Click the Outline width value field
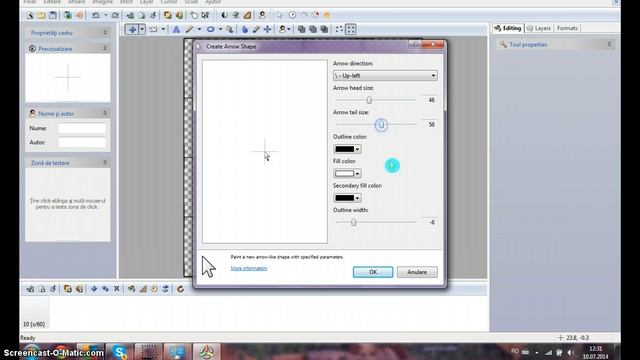Viewport: 640px width, 360px height. coord(429,222)
